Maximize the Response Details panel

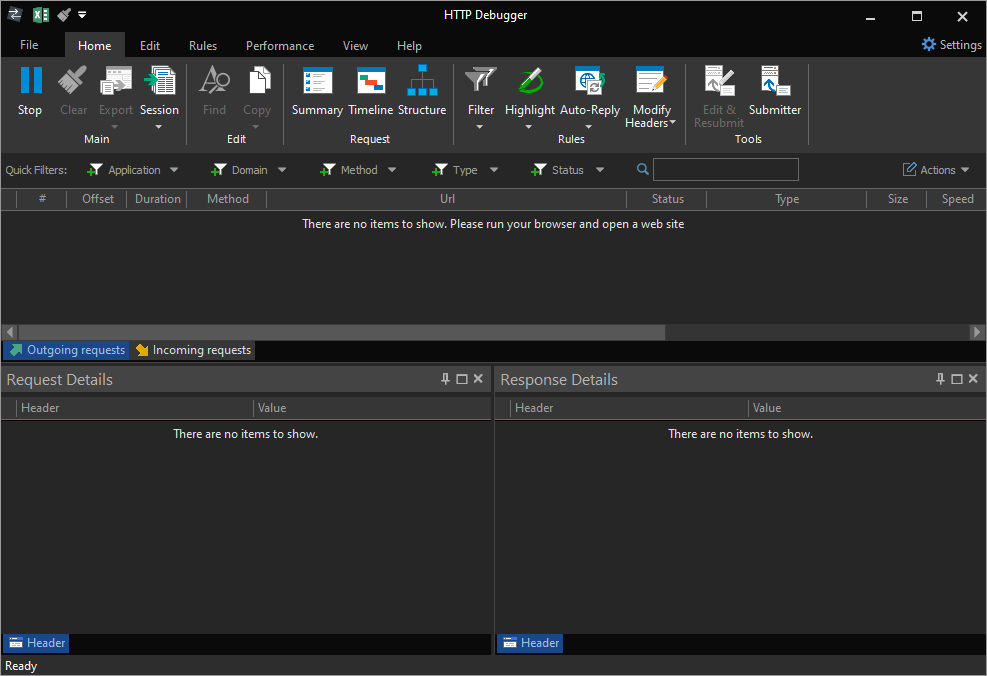(957, 379)
